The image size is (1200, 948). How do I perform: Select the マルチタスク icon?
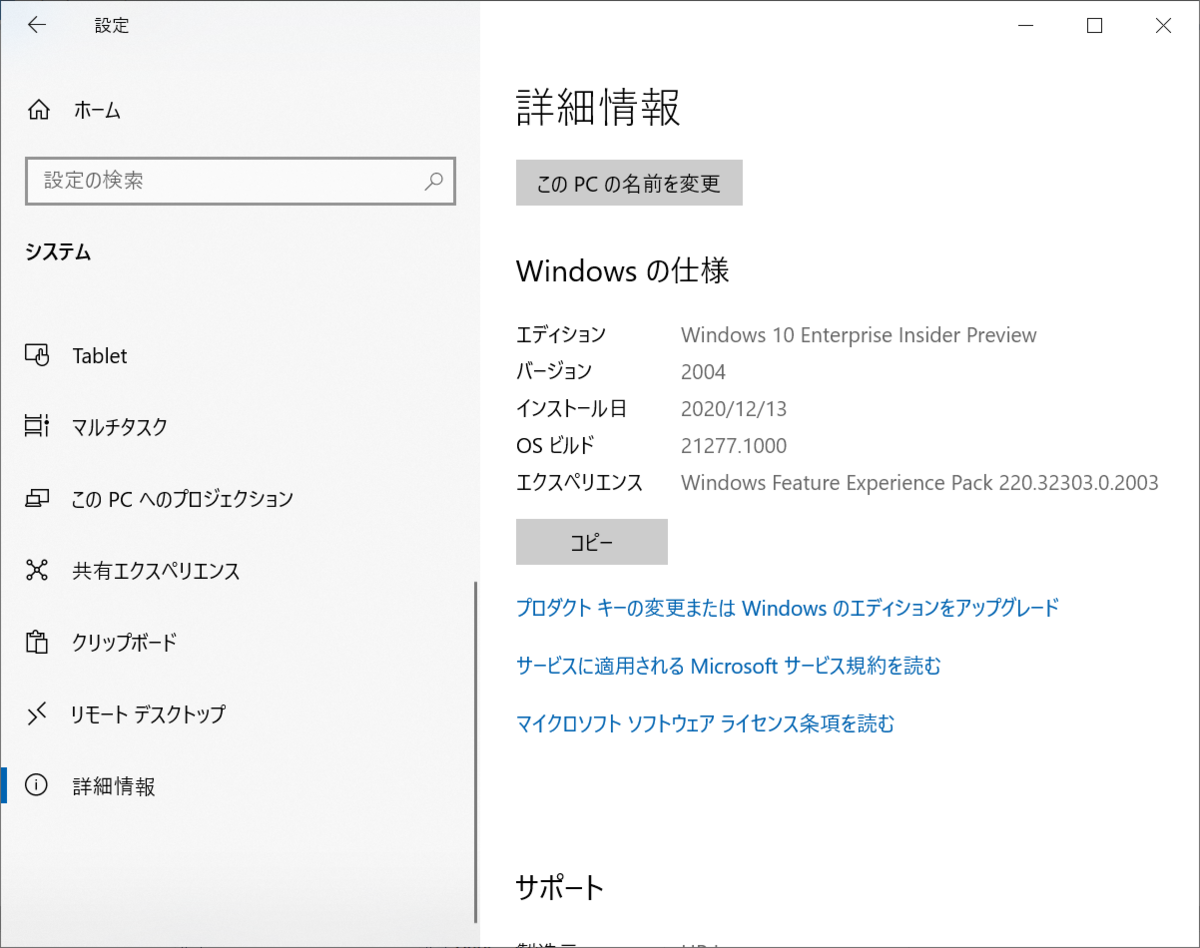(x=37, y=427)
